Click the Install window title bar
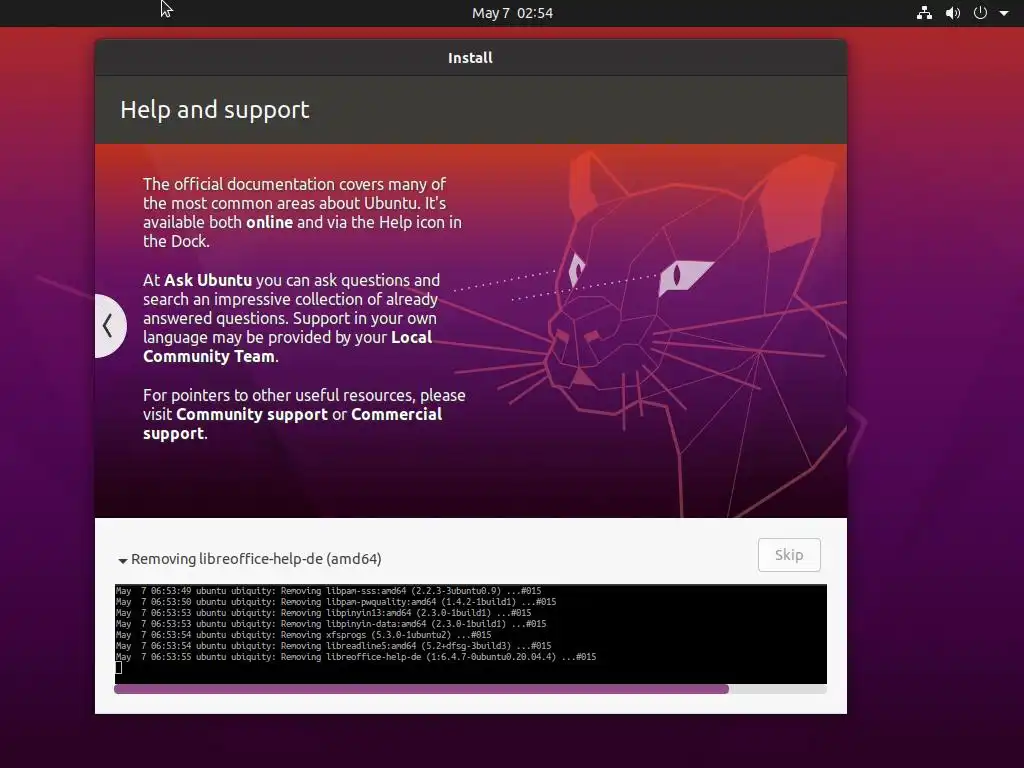1024x768 pixels. point(470,57)
